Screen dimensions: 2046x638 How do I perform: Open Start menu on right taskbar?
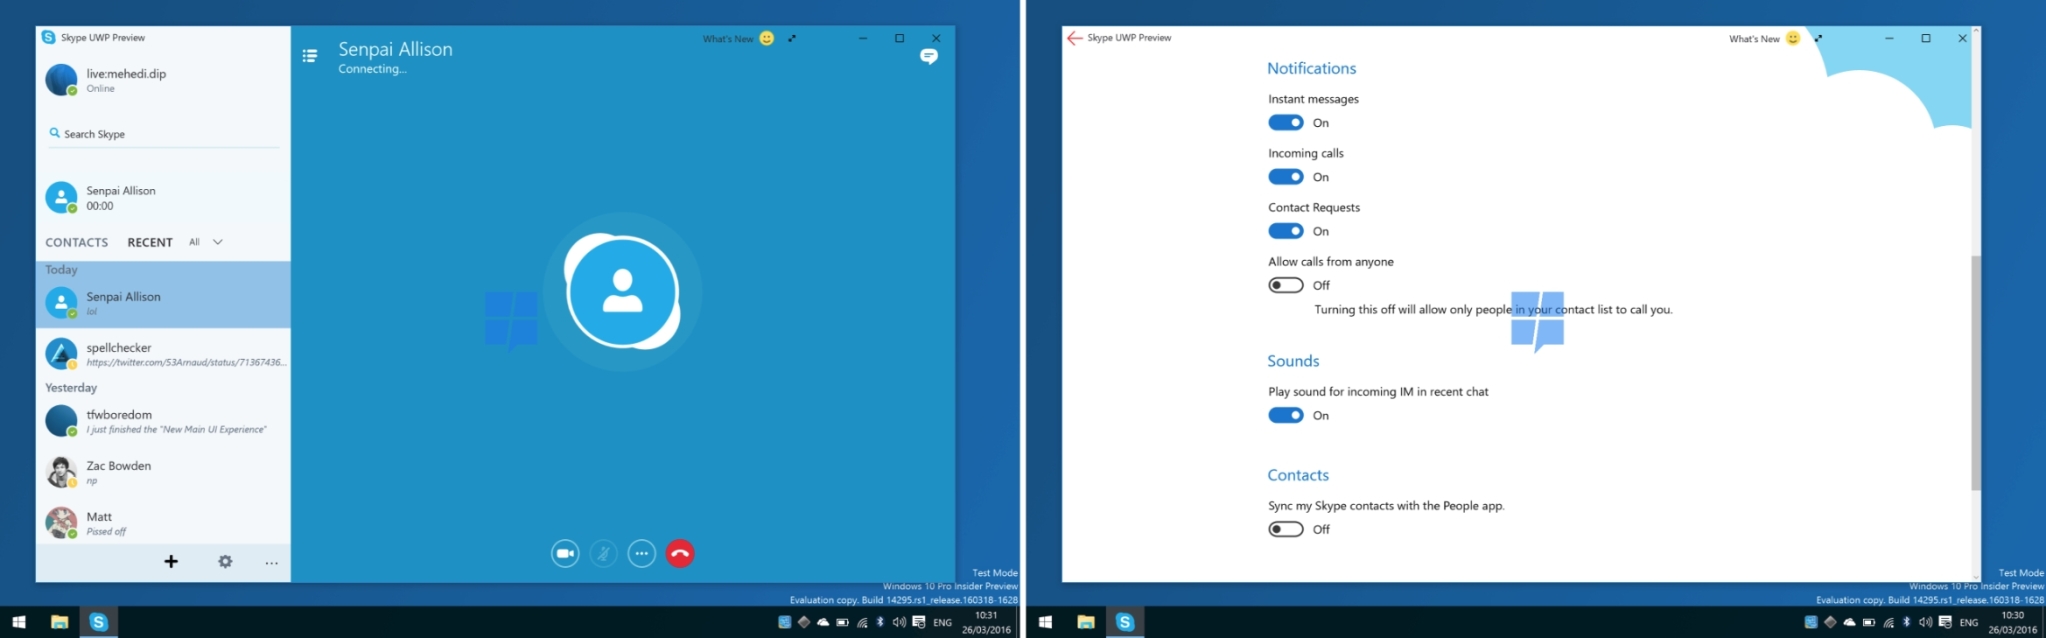[x=1045, y=622]
